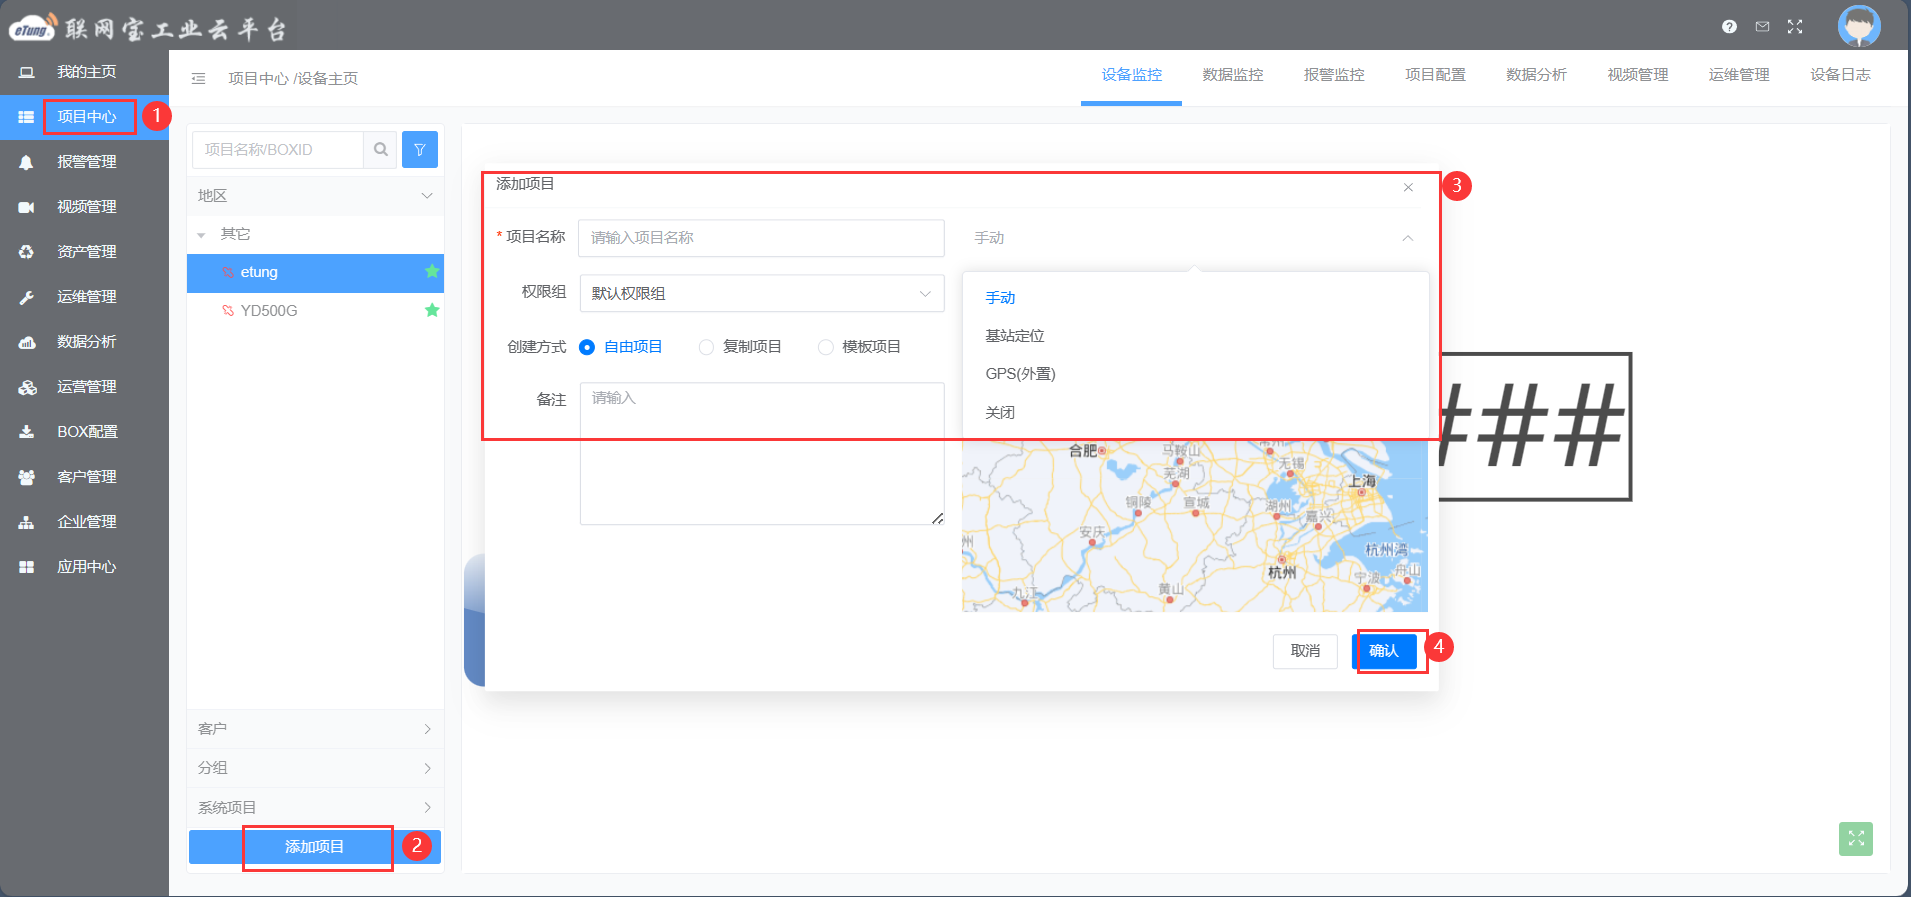Select the 模板项目 radio button
Screen dimensions: 1911x897
825,347
